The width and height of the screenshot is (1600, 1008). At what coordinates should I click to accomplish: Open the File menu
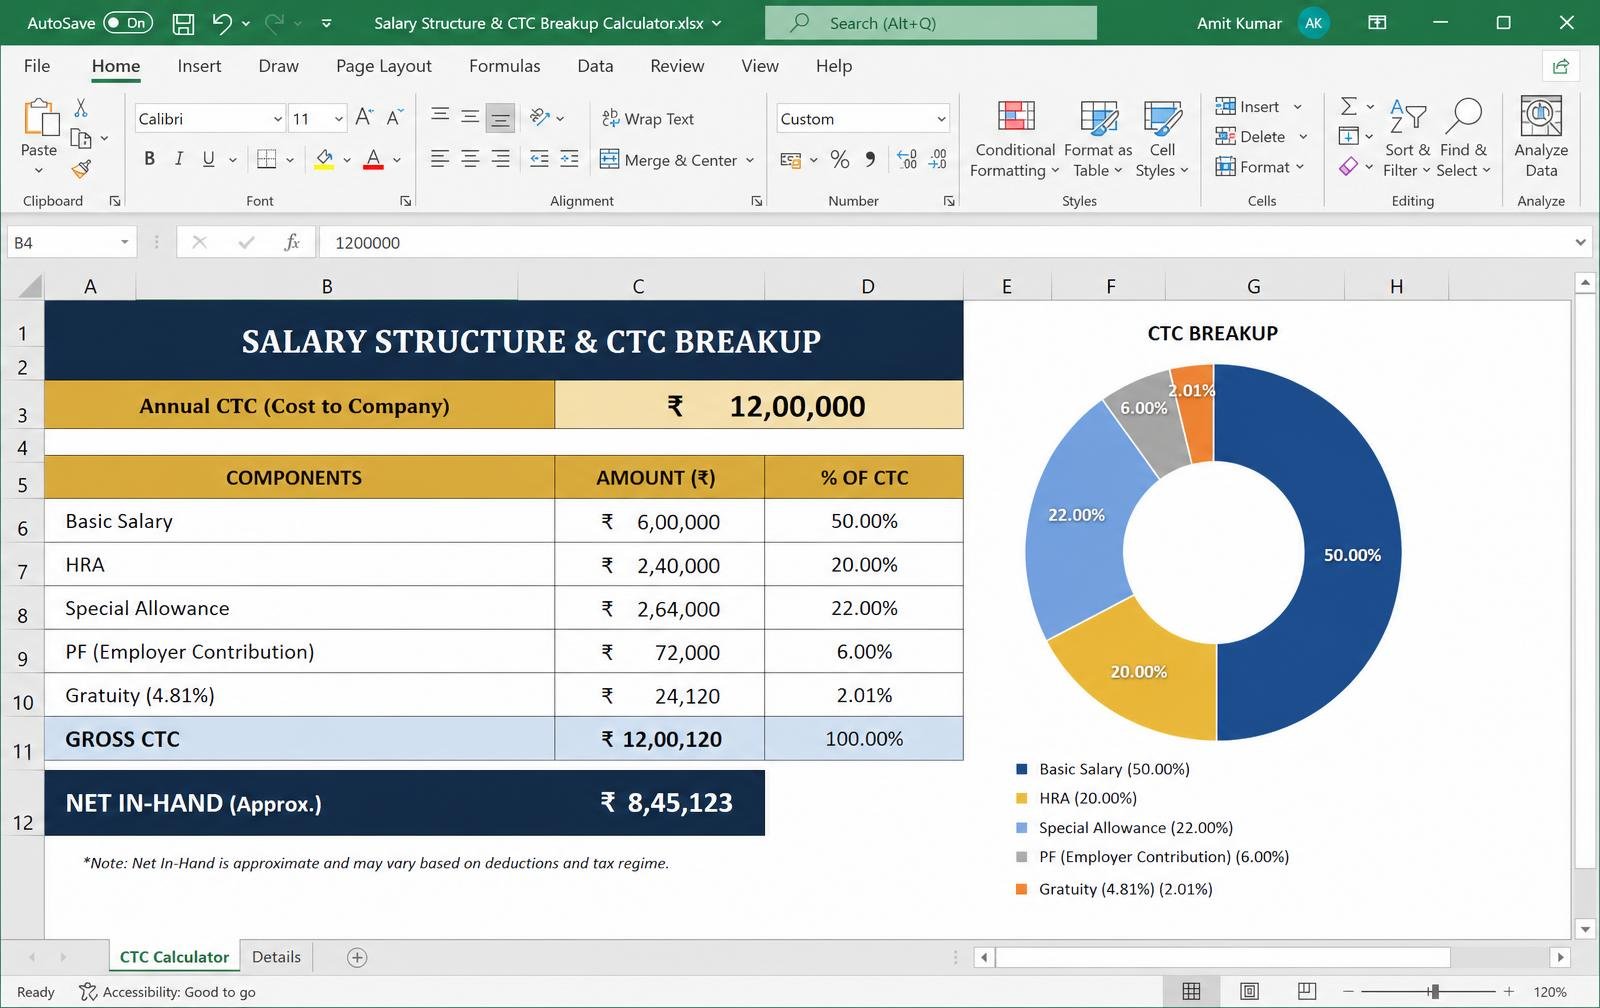pyautogui.click(x=37, y=66)
